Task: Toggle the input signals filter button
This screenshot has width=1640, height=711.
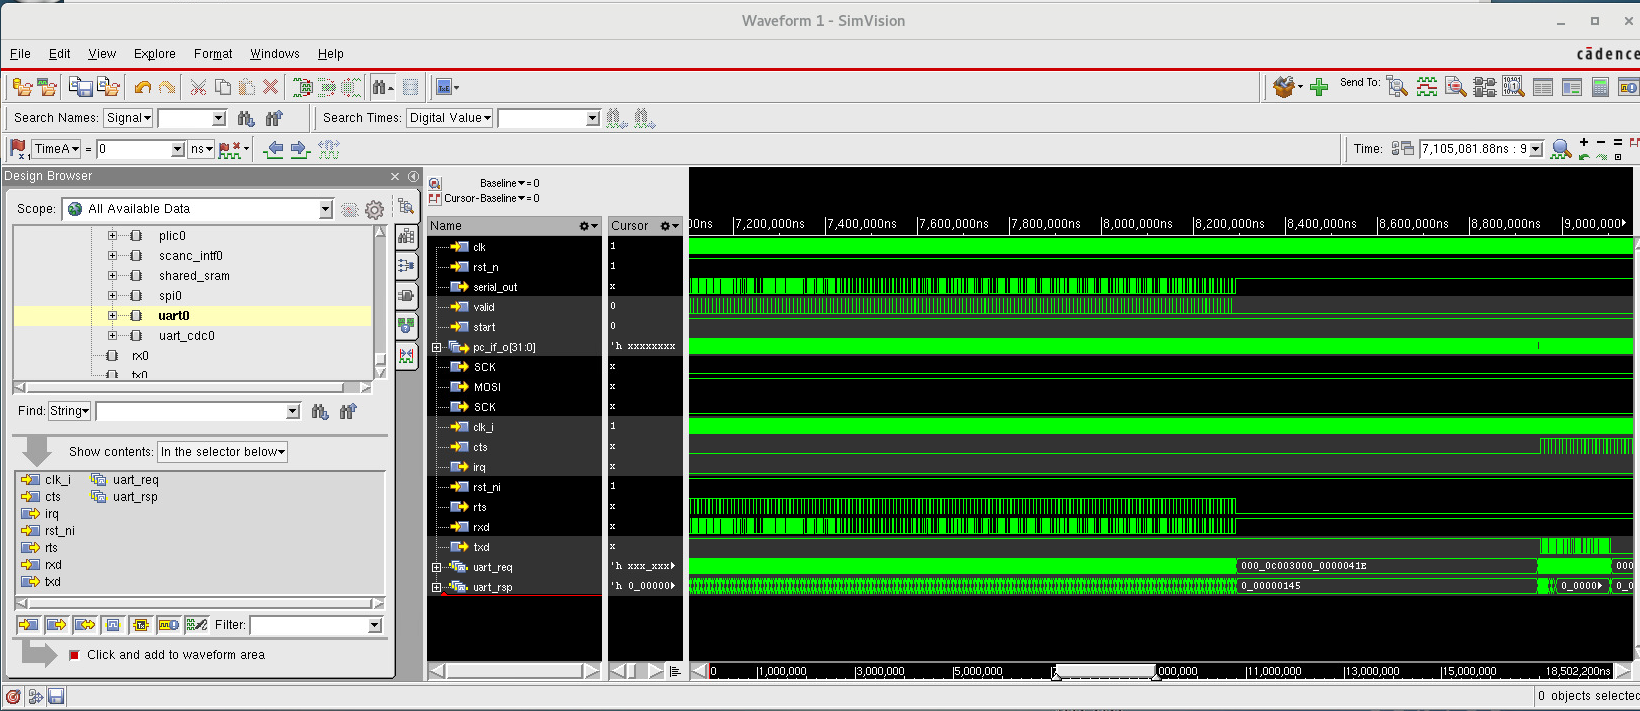Action: (28, 625)
